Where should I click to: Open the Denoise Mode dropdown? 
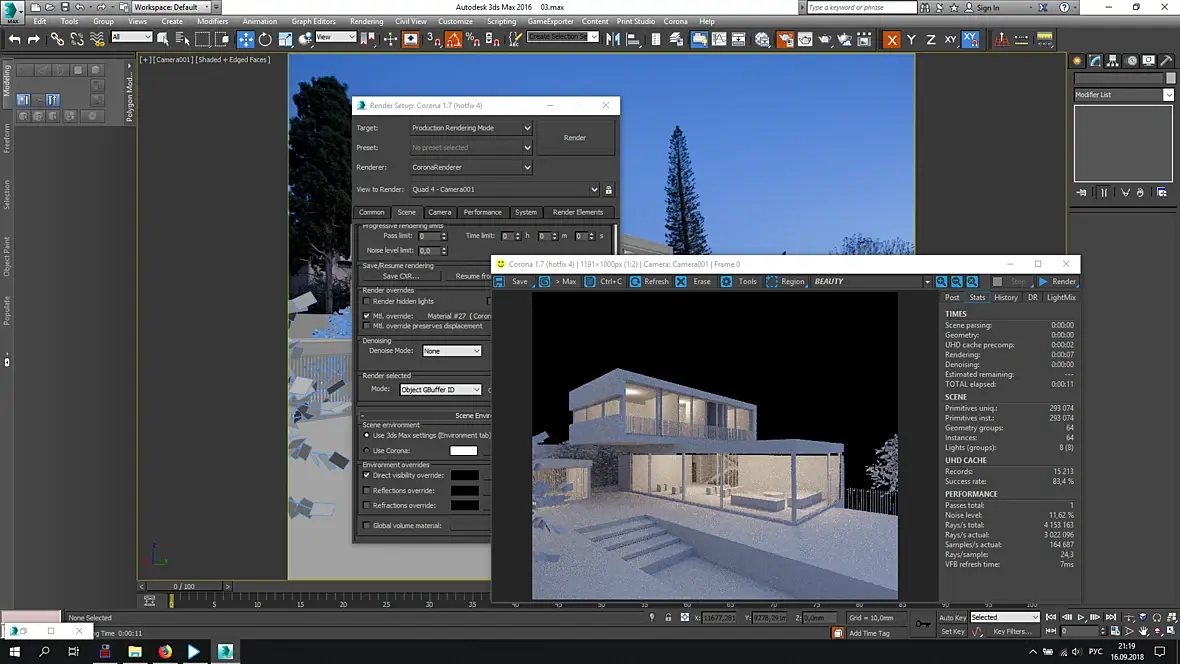(452, 351)
